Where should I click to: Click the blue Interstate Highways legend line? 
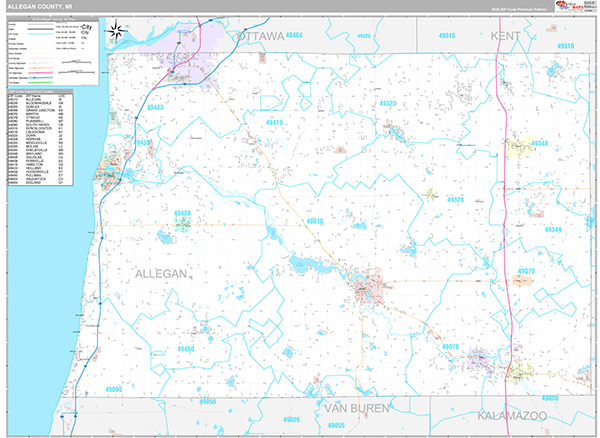41,78
